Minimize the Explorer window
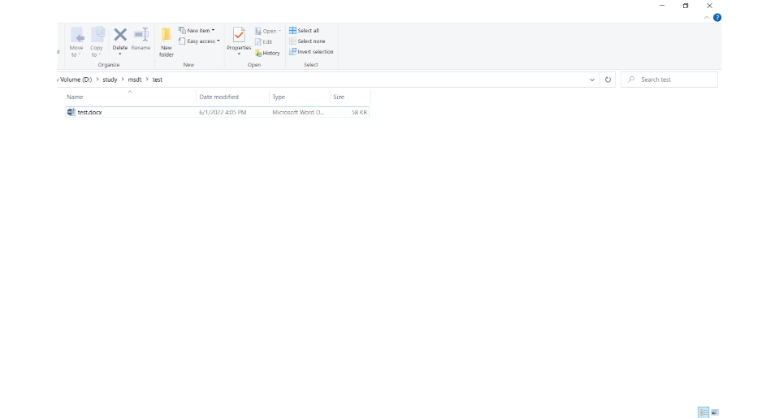 (662, 6)
